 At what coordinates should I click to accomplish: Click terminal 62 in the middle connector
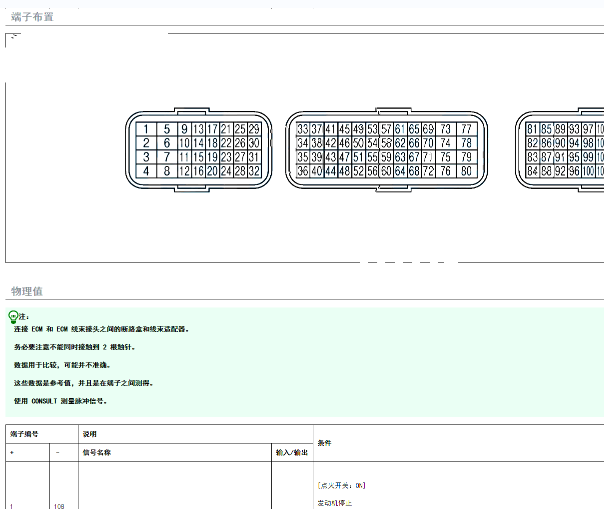400,143
